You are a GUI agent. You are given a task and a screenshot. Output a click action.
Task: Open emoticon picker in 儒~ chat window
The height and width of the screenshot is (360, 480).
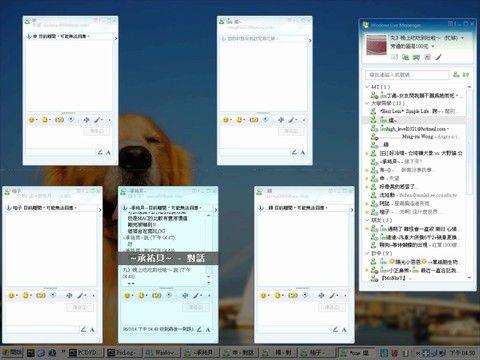226,120
